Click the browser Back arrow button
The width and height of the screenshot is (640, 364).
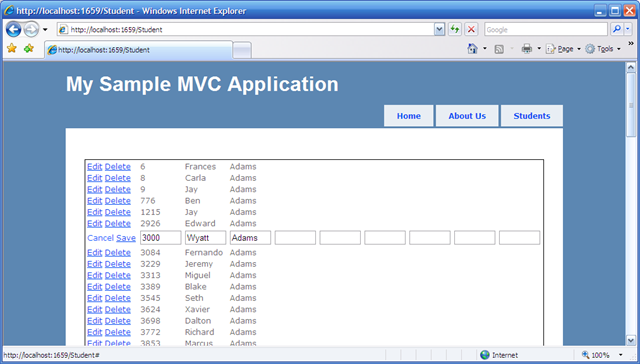click(13, 29)
